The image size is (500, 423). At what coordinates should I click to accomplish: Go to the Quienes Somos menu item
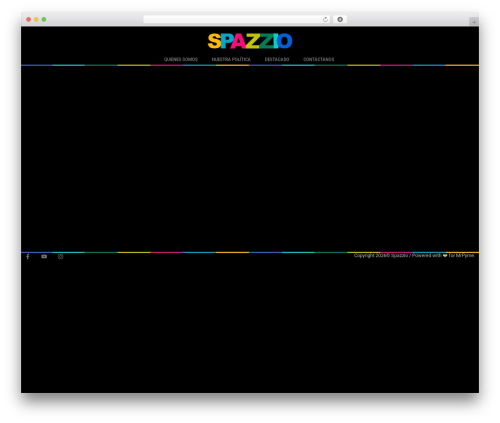(181, 59)
